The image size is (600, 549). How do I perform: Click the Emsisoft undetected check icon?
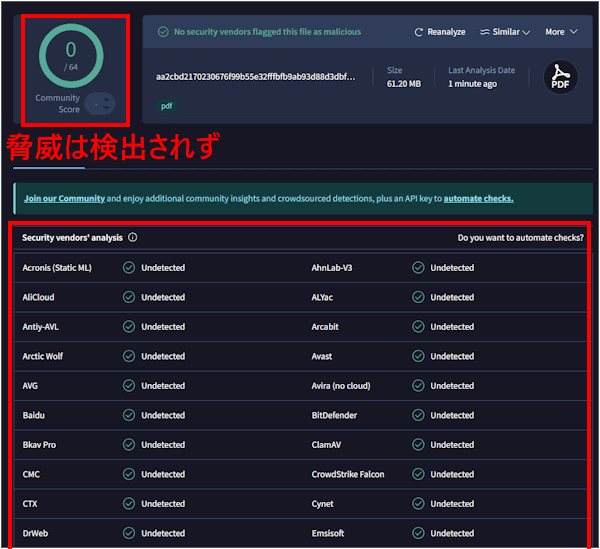[418, 533]
